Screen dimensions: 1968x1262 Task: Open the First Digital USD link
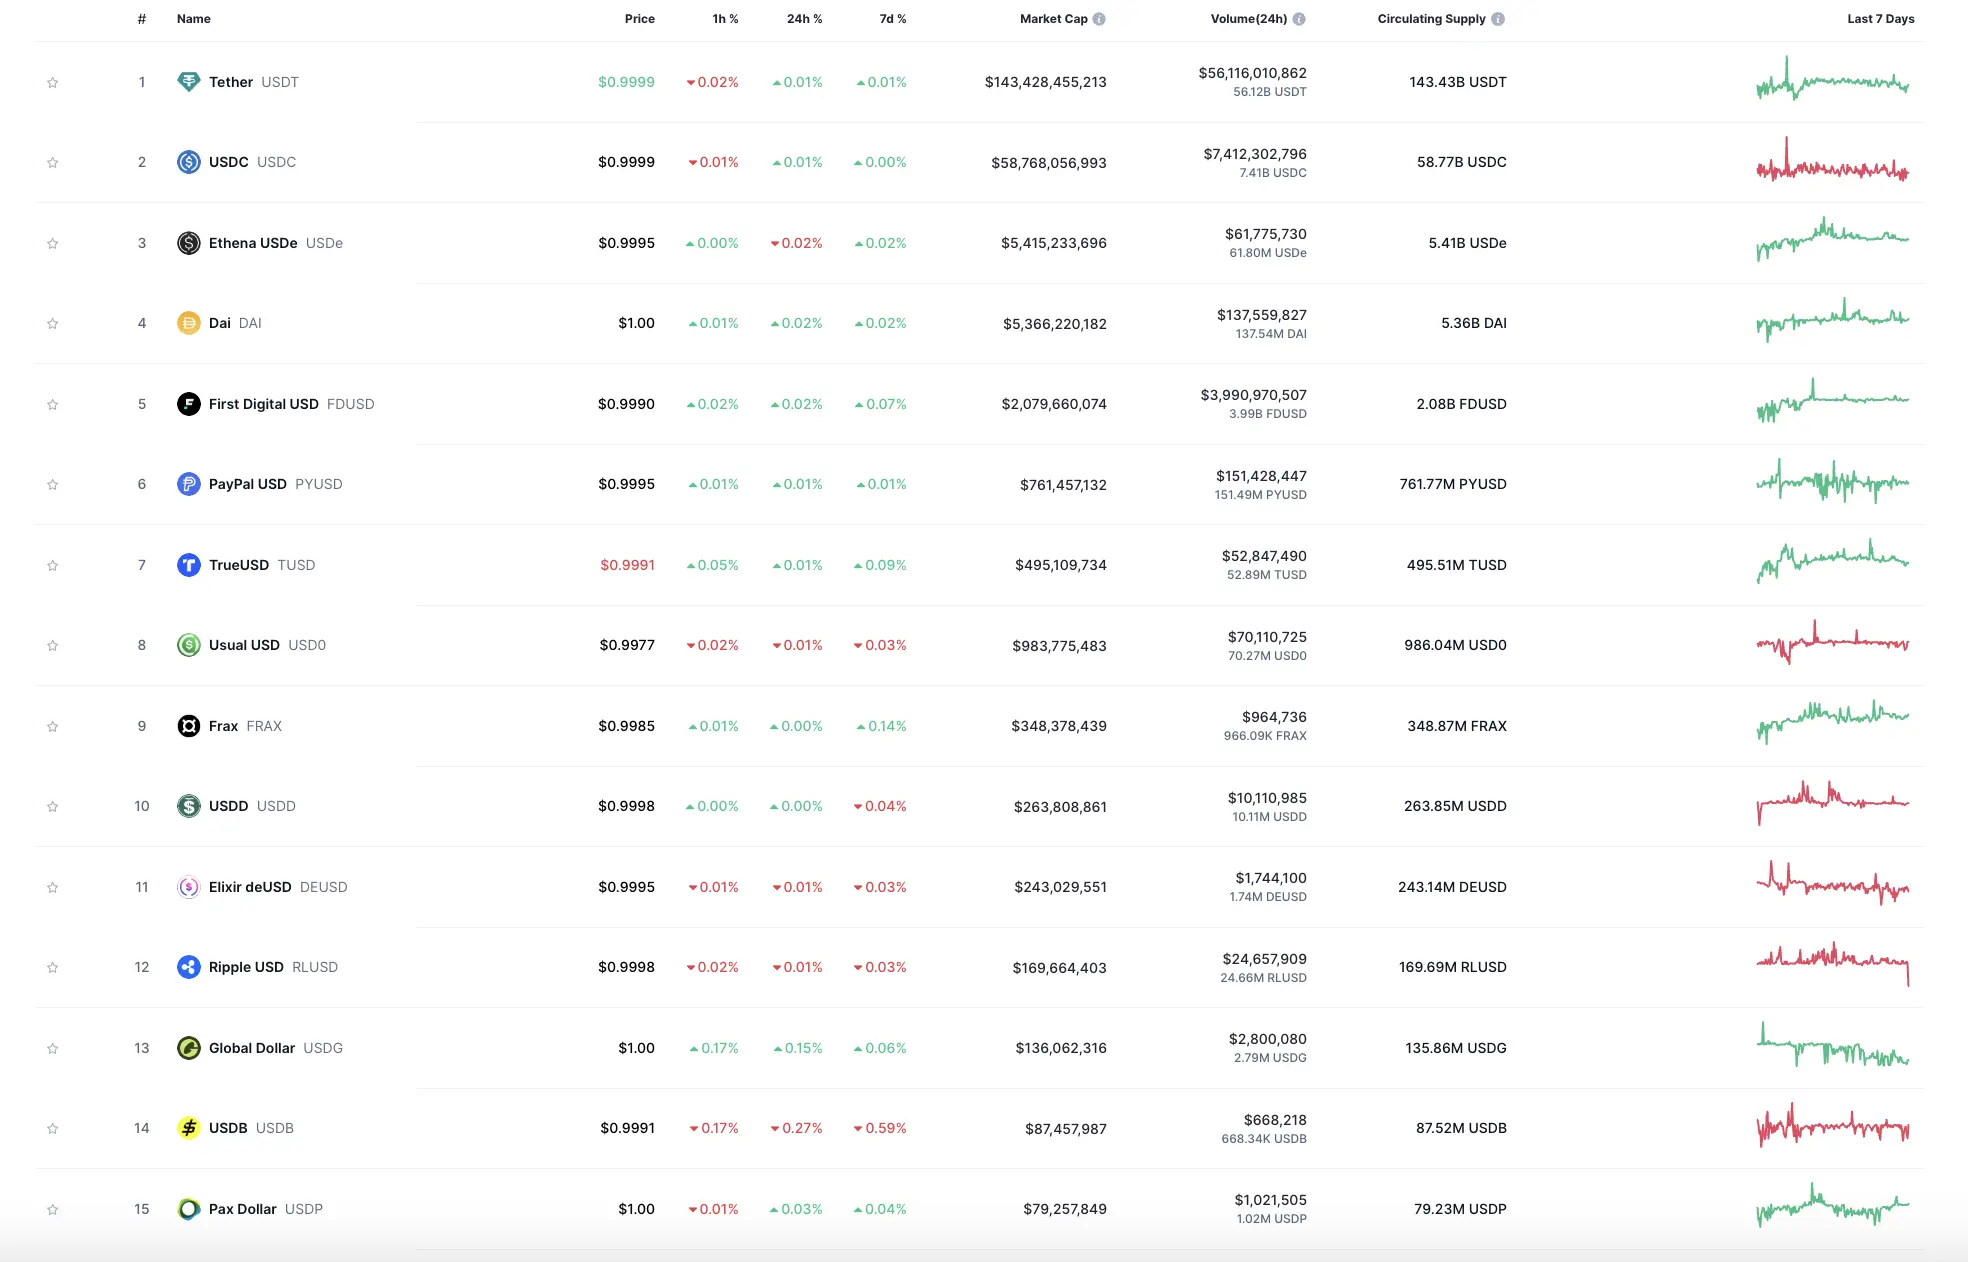pyautogui.click(x=263, y=404)
